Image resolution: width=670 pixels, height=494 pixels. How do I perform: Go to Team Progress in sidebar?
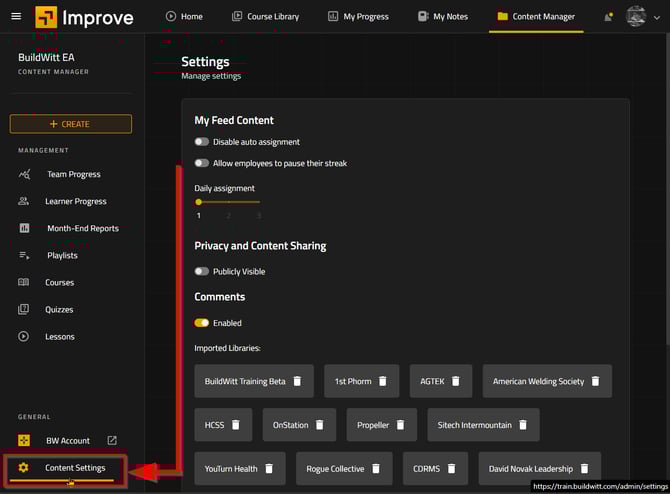coord(73,174)
